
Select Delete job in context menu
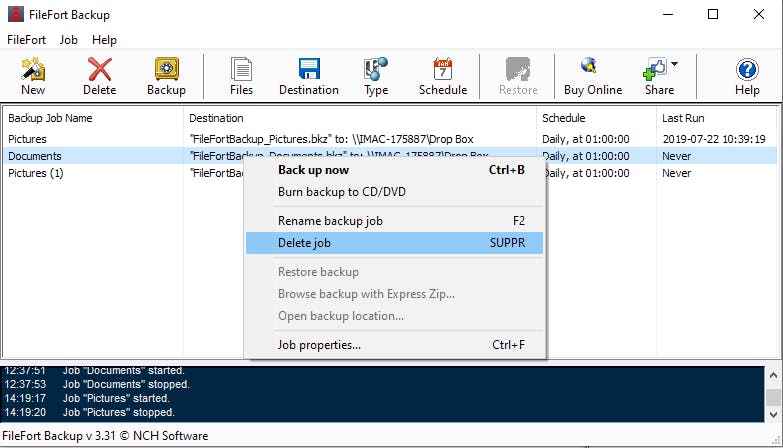point(394,243)
